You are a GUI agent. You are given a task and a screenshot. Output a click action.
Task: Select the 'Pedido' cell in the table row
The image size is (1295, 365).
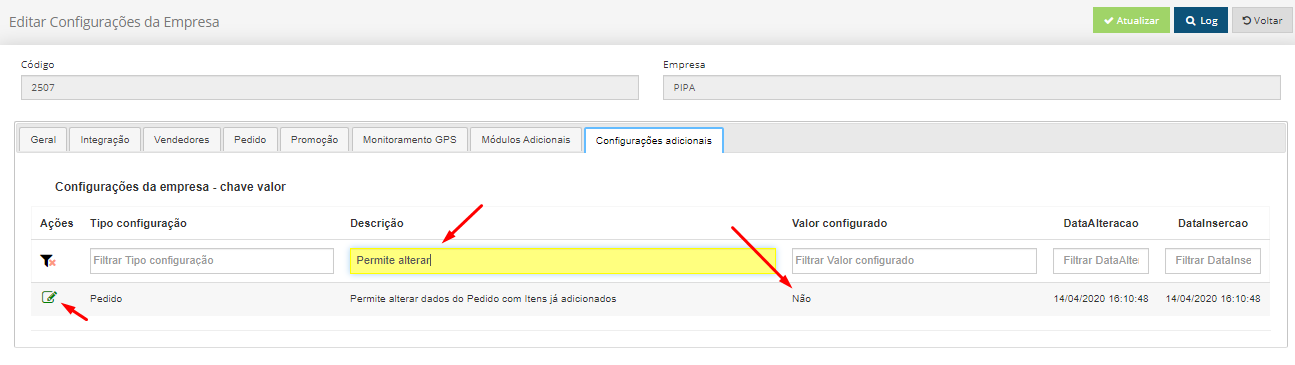(x=106, y=299)
